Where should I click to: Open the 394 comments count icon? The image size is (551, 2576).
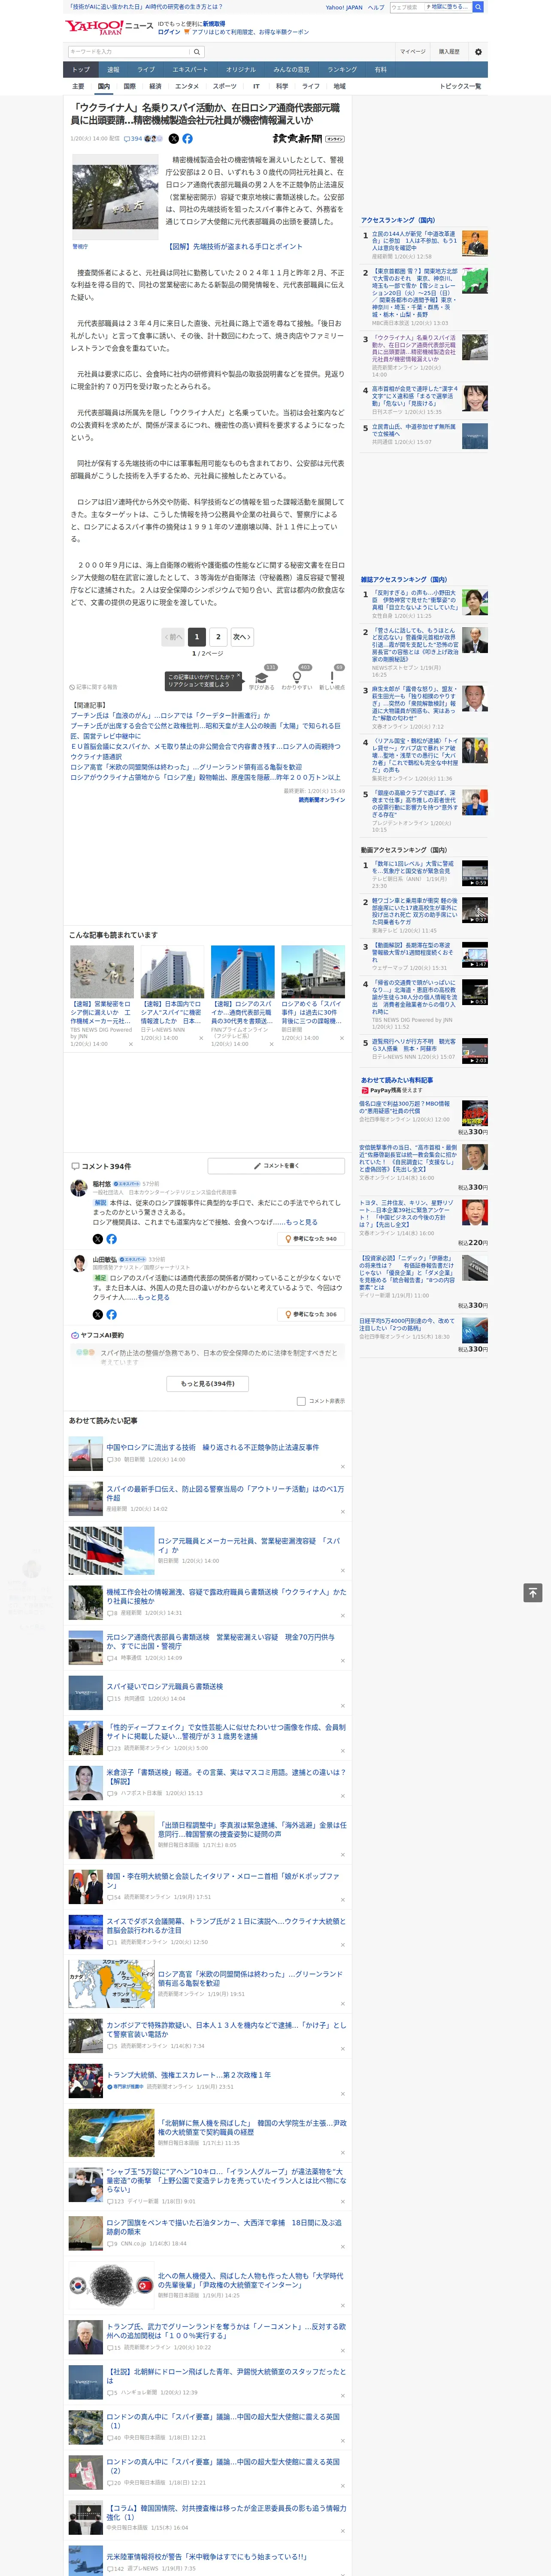pyautogui.click(x=133, y=139)
